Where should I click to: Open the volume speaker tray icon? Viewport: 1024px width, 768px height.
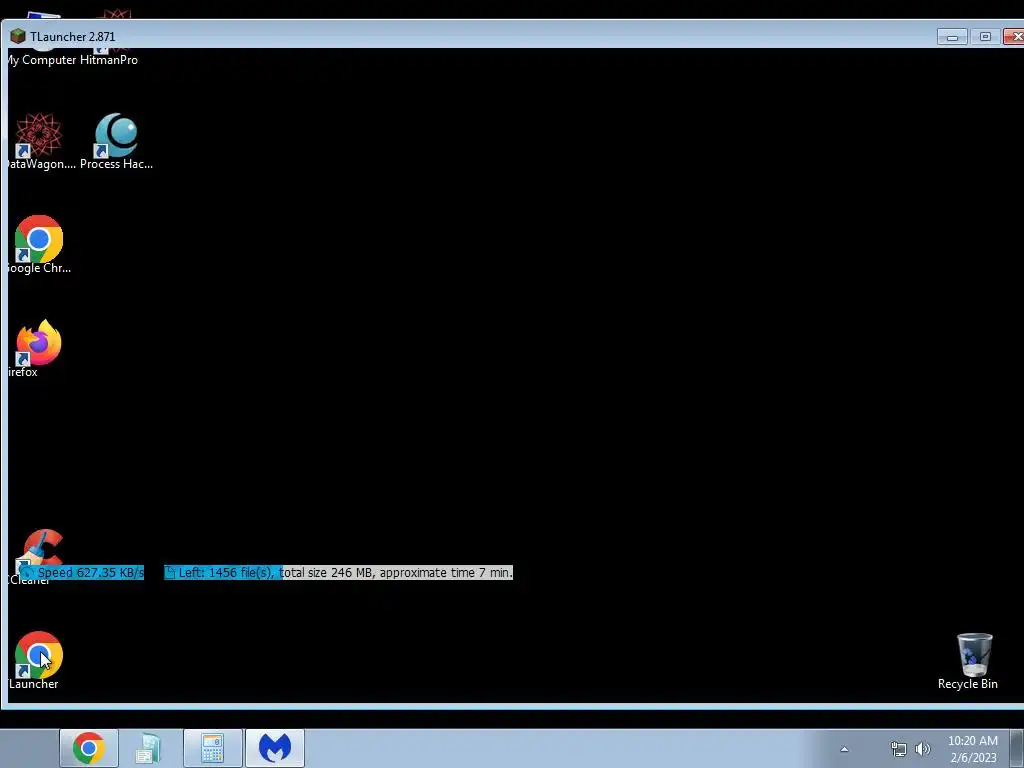[x=923, y=749]
